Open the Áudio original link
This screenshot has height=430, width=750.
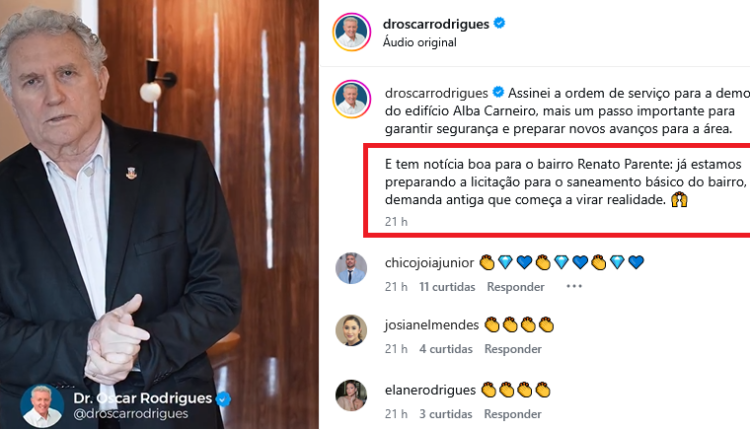[x=419, y=43]
